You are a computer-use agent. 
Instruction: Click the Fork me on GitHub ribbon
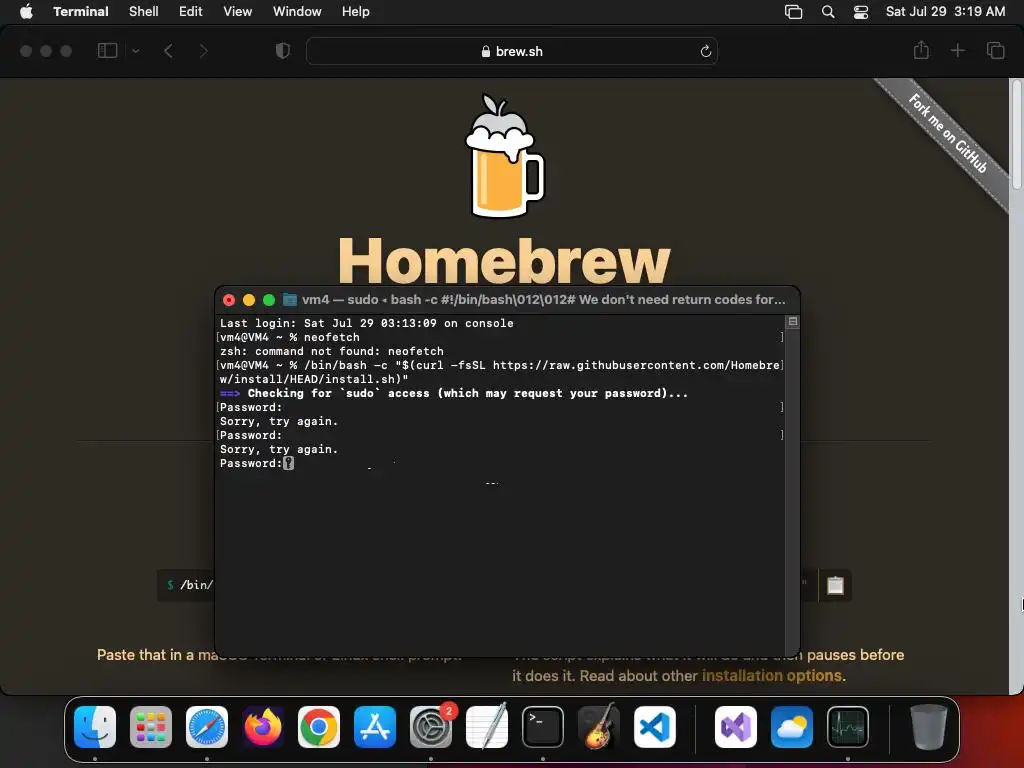click(x=948, y=134)
